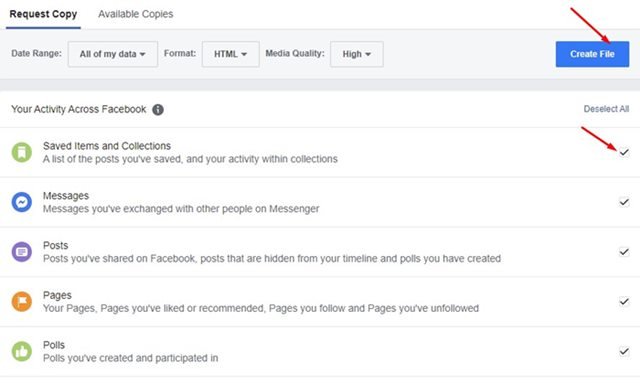Click the Create File button
The width and height of the screenshot is (640, 383).
[592, 54]
